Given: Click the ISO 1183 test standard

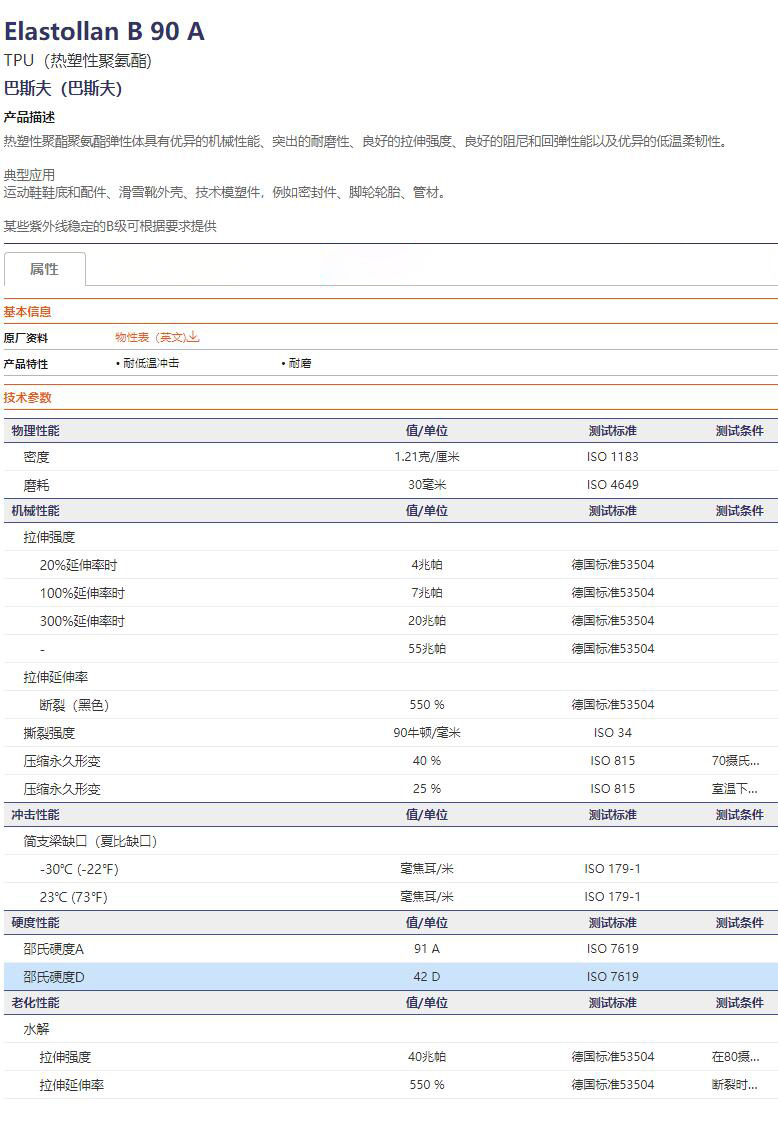Looking at the screenshot, I should coord(612,457).
